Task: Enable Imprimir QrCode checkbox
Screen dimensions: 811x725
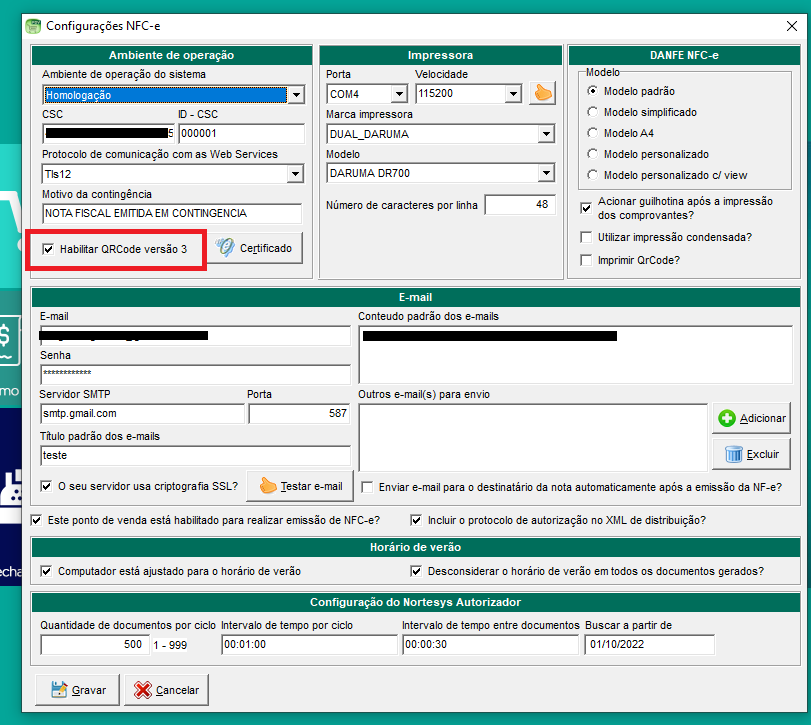Action: (586, 260)
